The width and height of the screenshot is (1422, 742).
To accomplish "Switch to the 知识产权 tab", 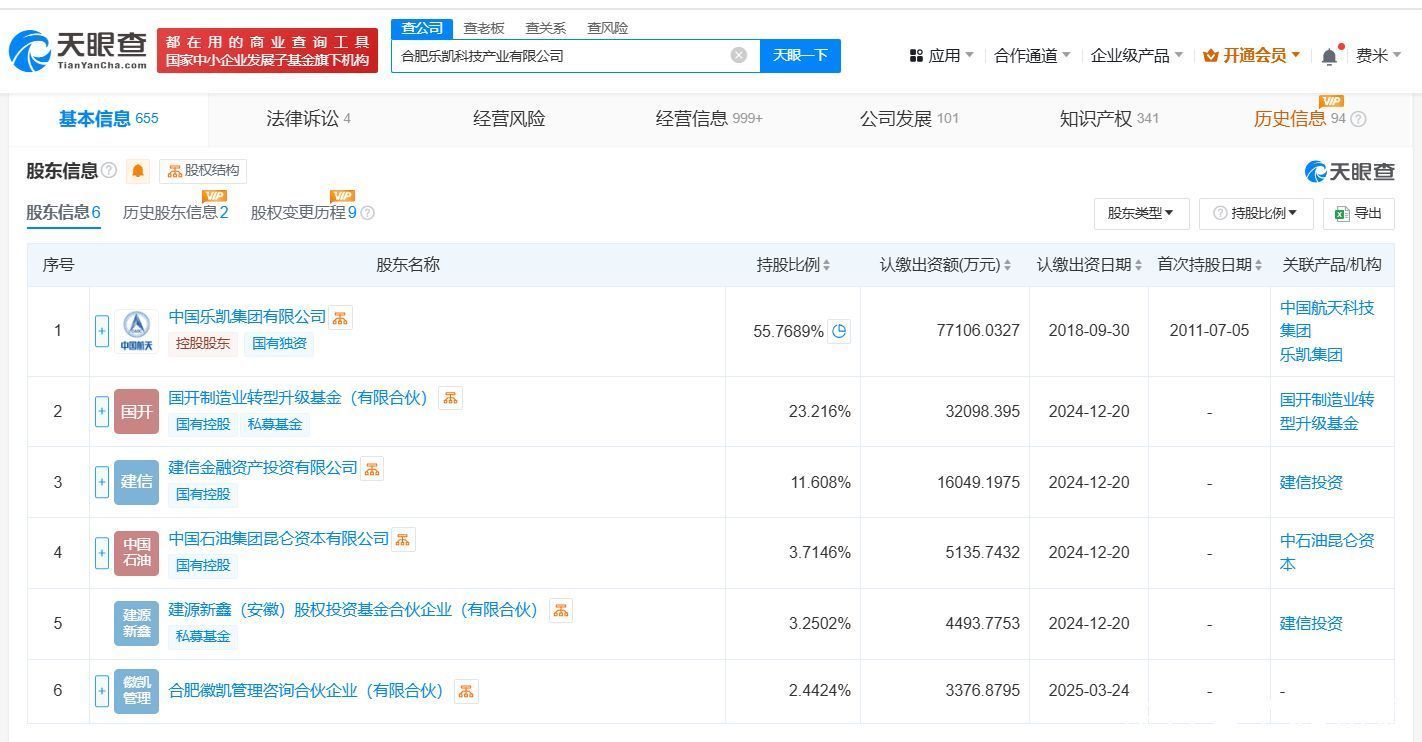I will point(1109,119).
